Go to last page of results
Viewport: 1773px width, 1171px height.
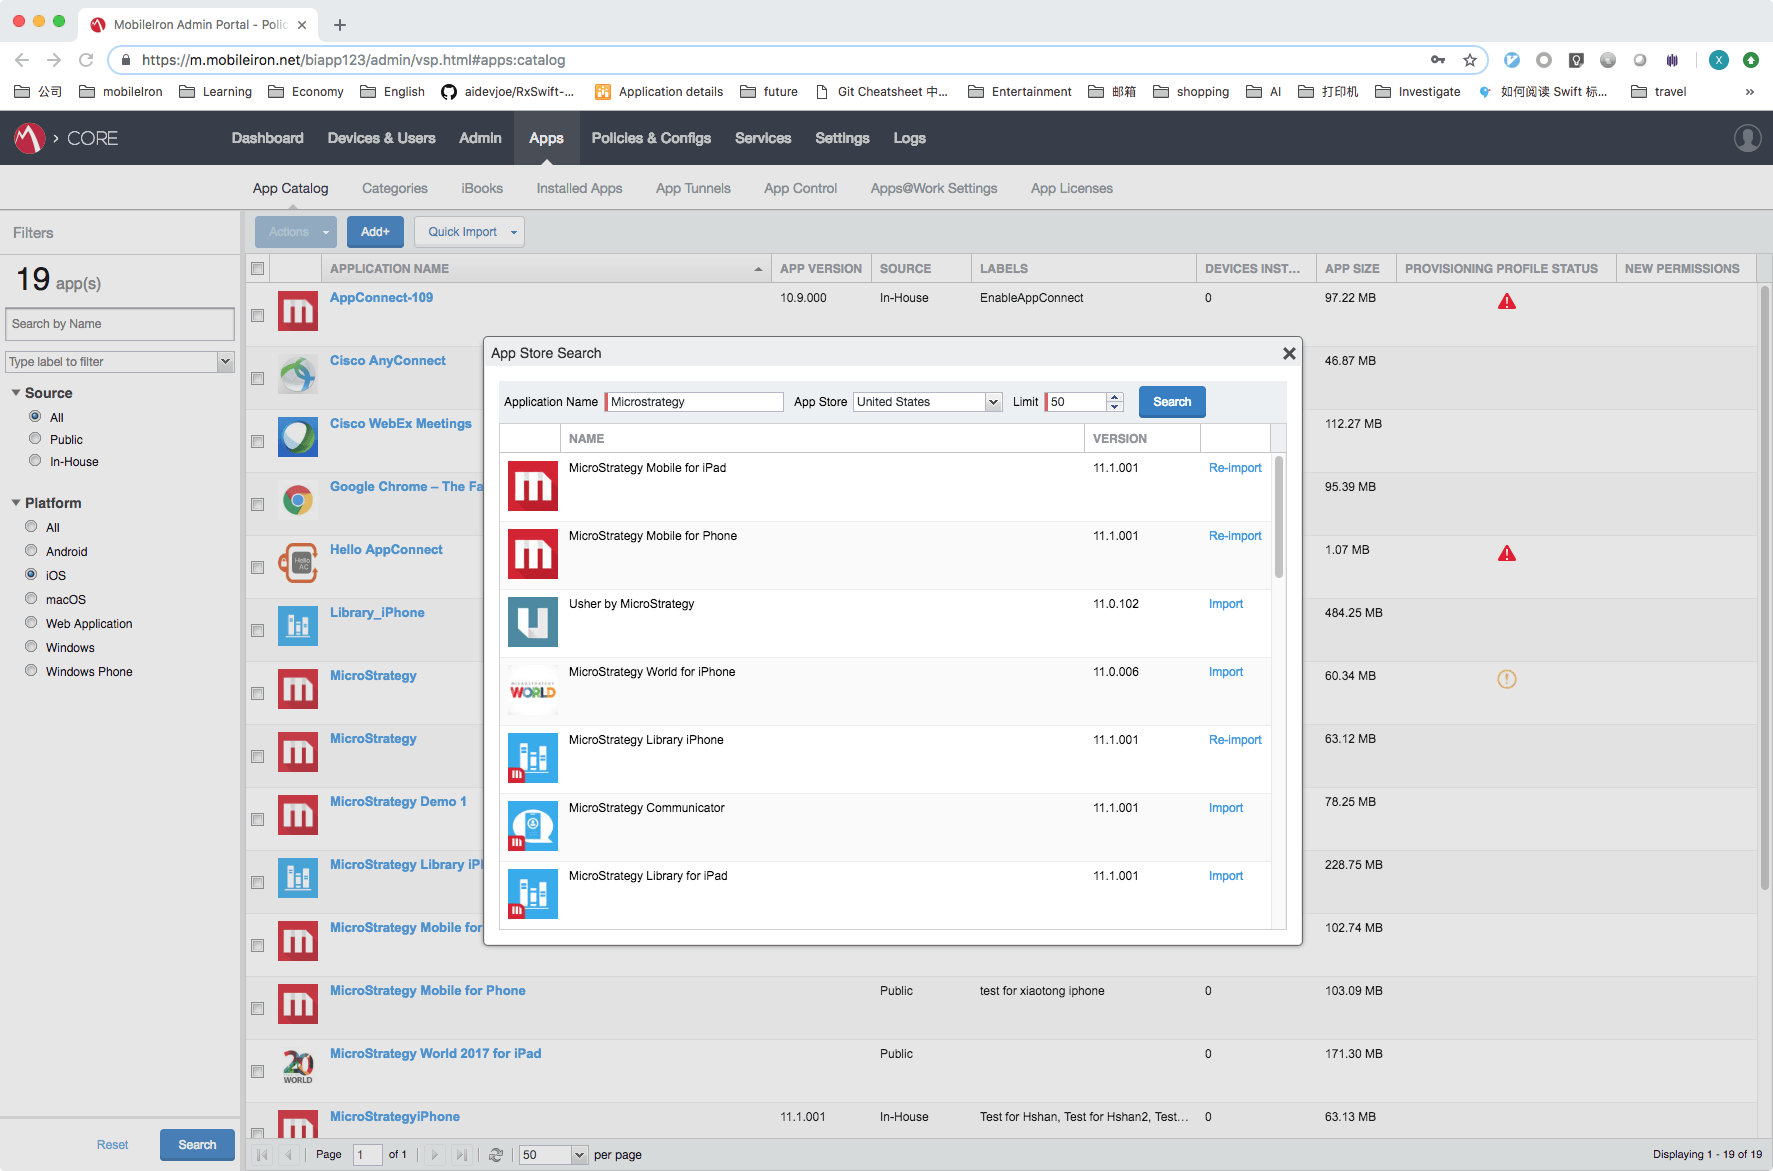pyautogui.click(x=461, y=1155)
